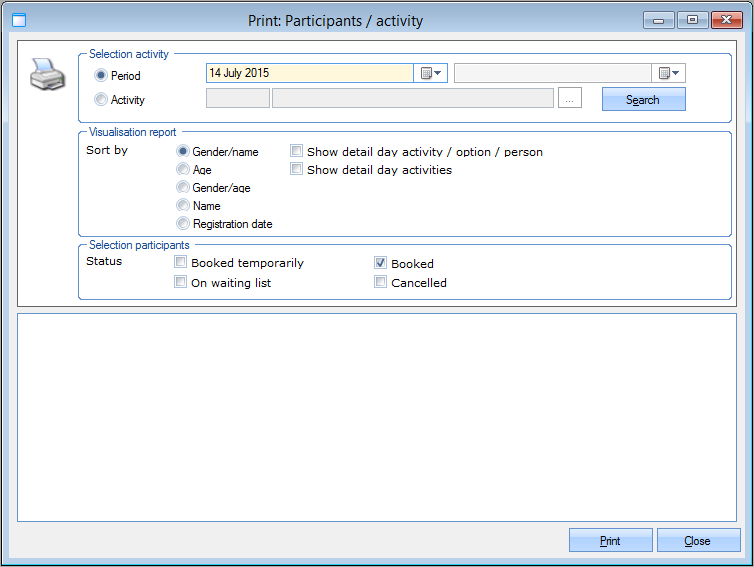The image size is (754, 567).
Task: Click the window icon in title bar
Action: click(x=19, y=19)
